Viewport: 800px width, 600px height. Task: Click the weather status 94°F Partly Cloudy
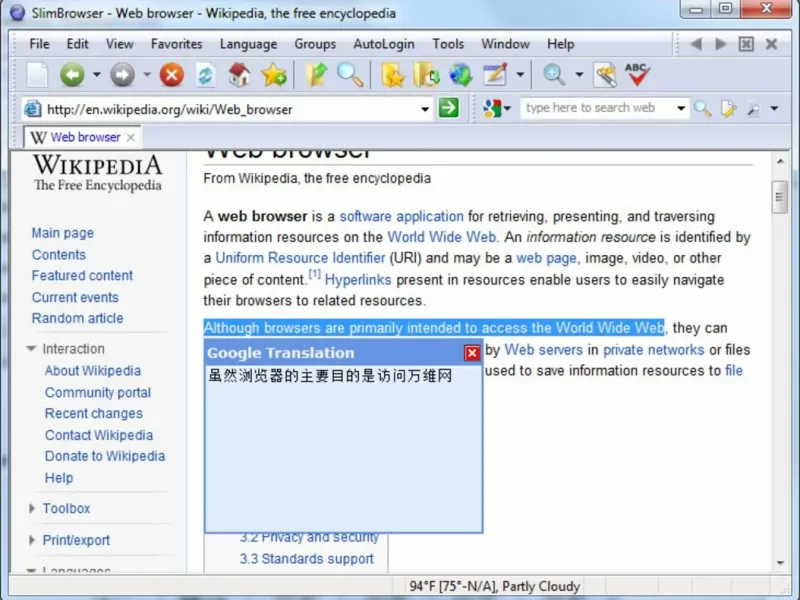coord(494,587)
